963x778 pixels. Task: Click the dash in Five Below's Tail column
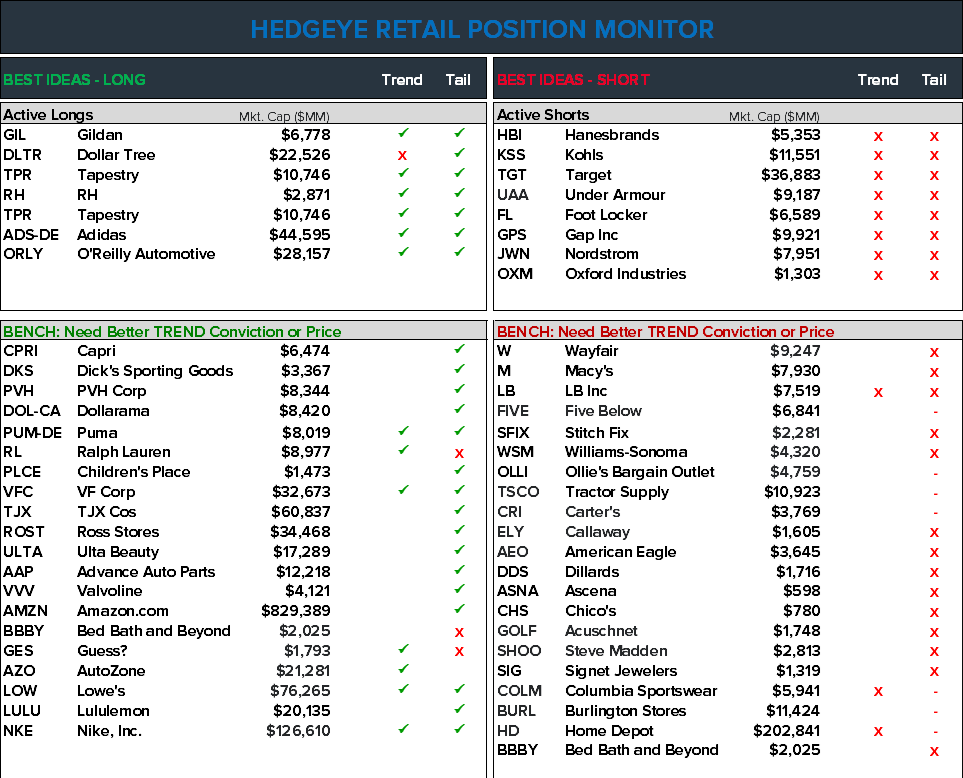point(934,411)
